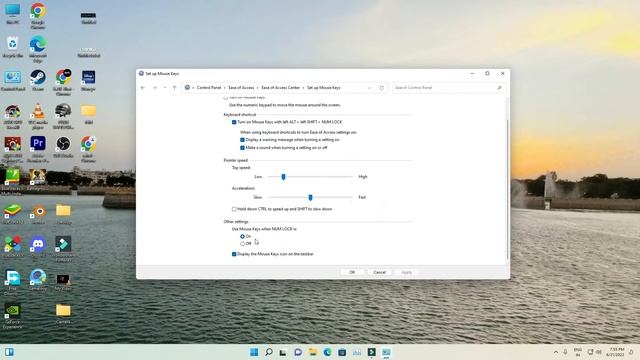Open the BlueStacks desktop shortcut

click(13, 213)
